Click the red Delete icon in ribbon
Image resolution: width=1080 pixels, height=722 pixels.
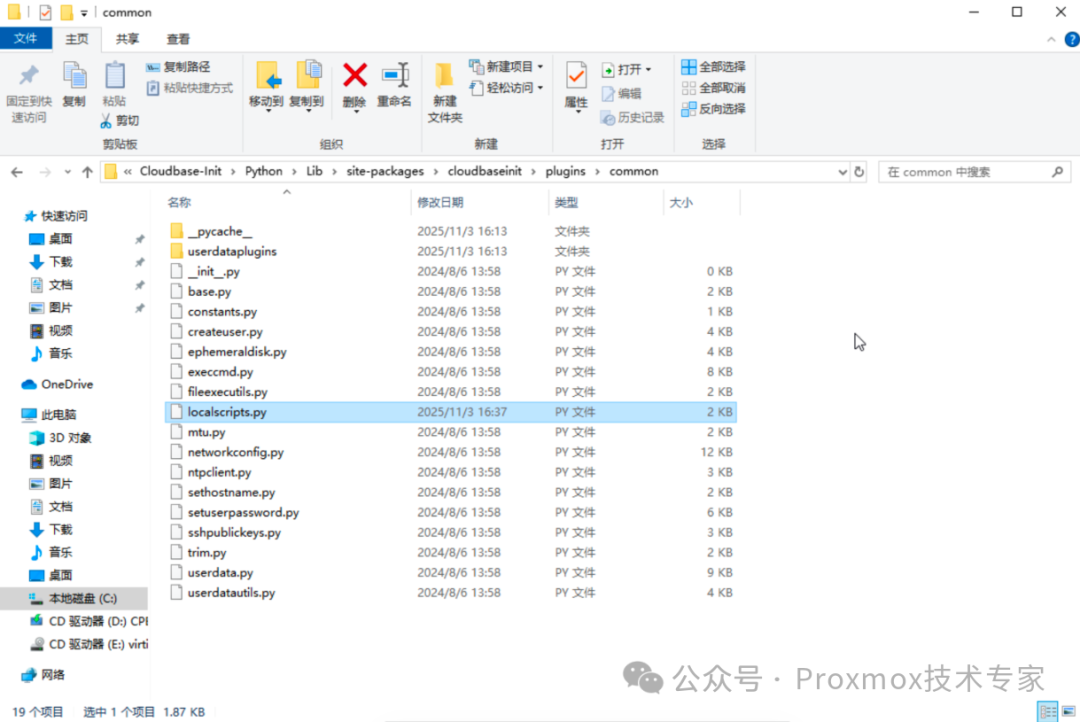pyautogui.click(x=354, y=76)
